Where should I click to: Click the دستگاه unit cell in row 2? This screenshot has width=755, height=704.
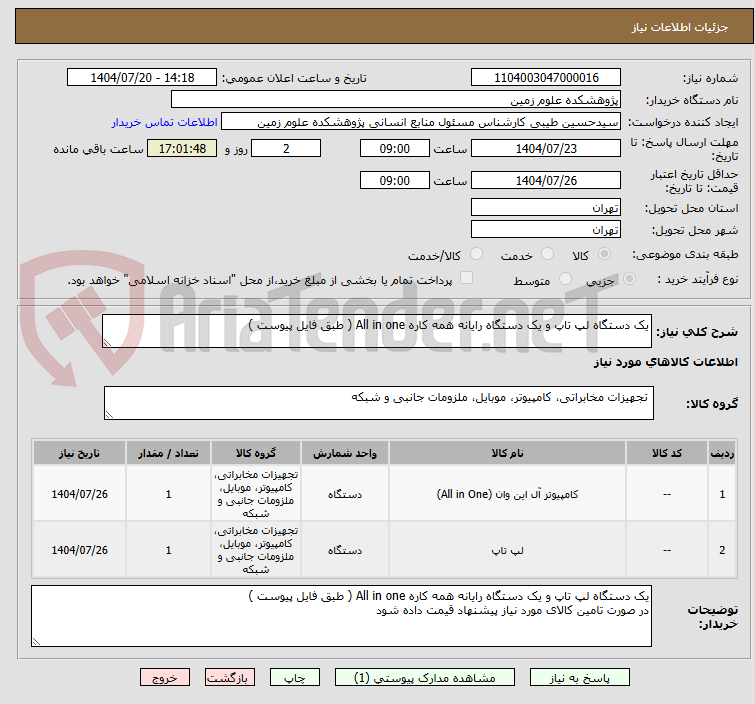(345, 550)
